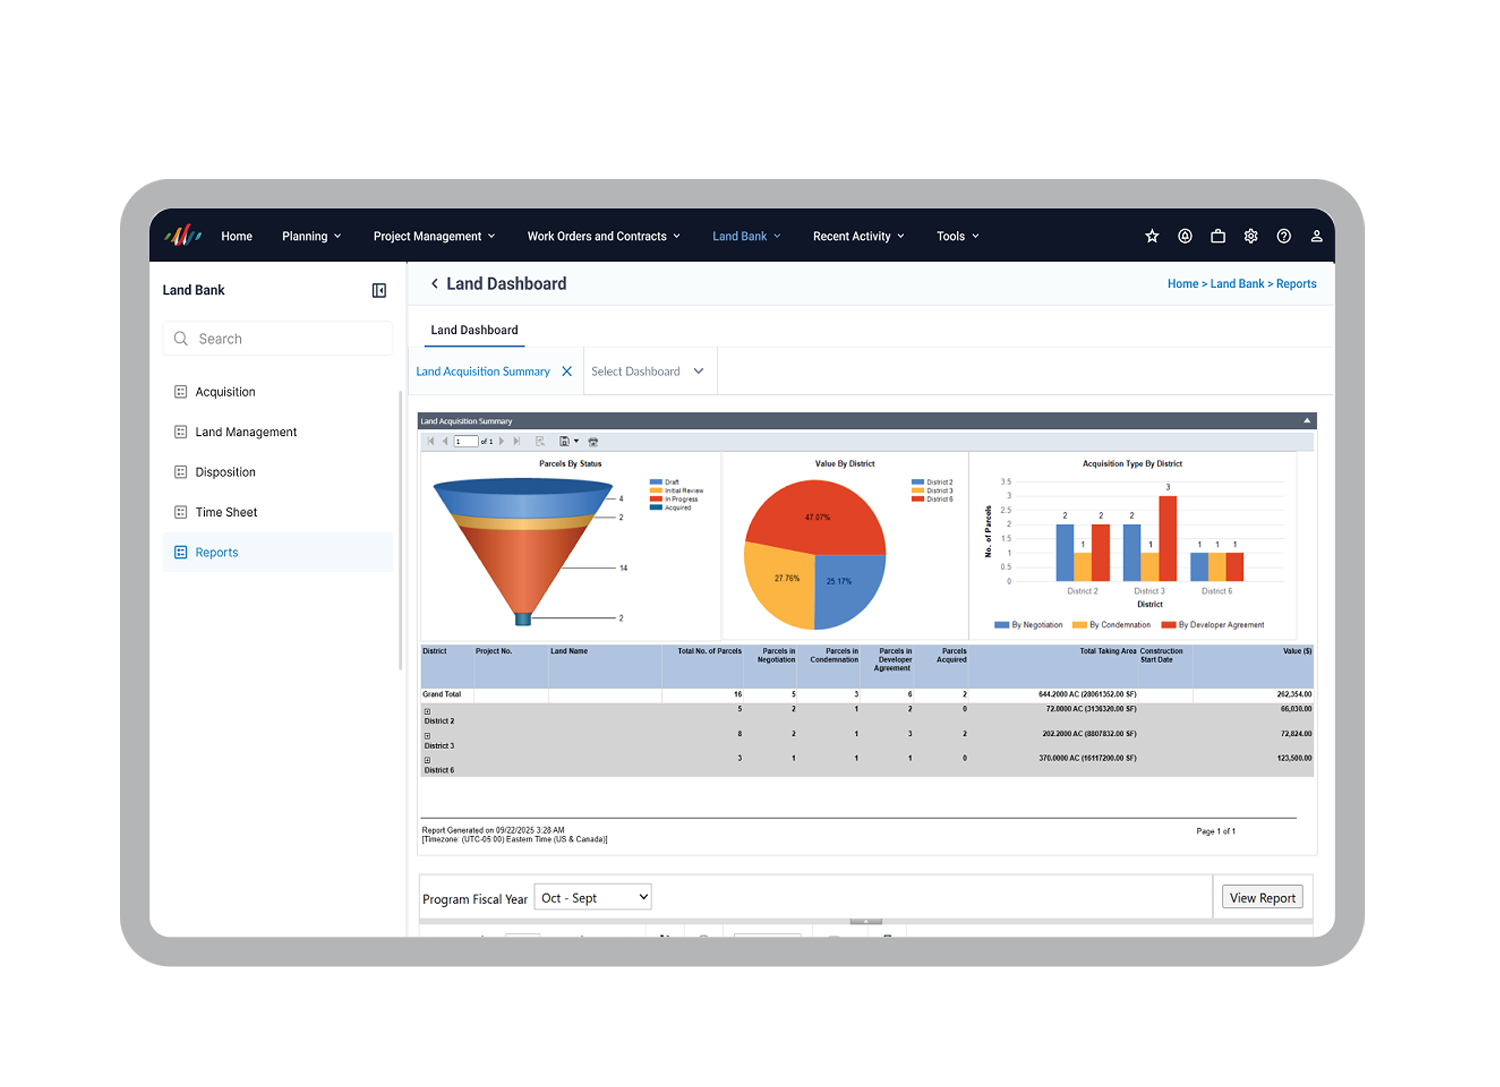Viewport: 1500px width, 1087px height.
Task: Click the report export save icon
Action: tap(565, 441)
